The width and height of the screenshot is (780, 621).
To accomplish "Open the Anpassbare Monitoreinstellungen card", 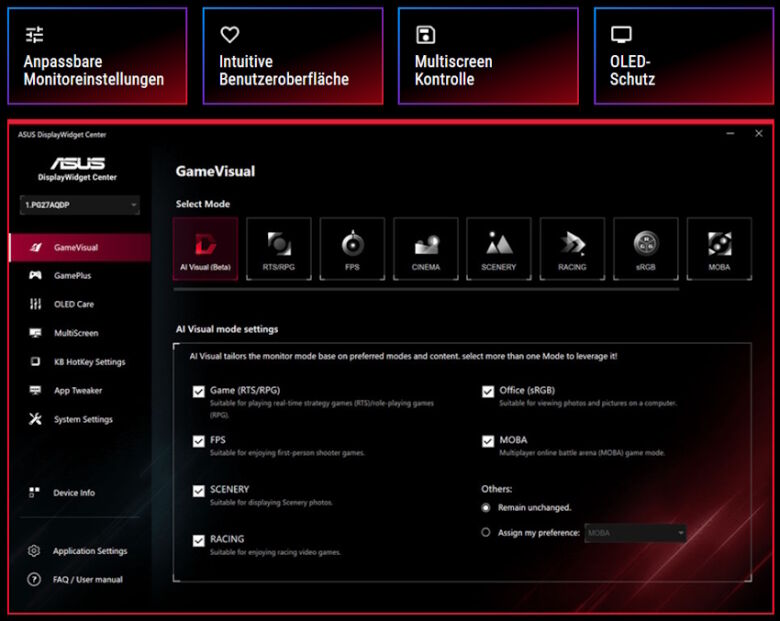I will (x=98, y=56).
